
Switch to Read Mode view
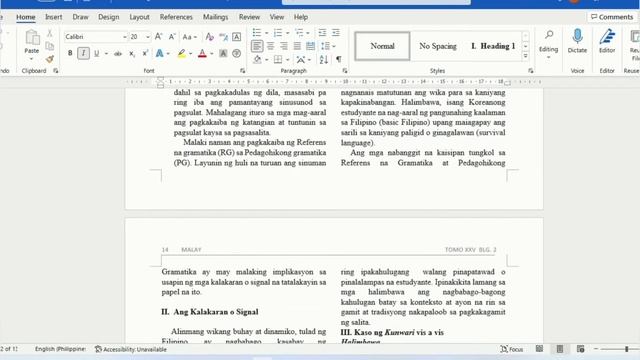click(540, 349)
